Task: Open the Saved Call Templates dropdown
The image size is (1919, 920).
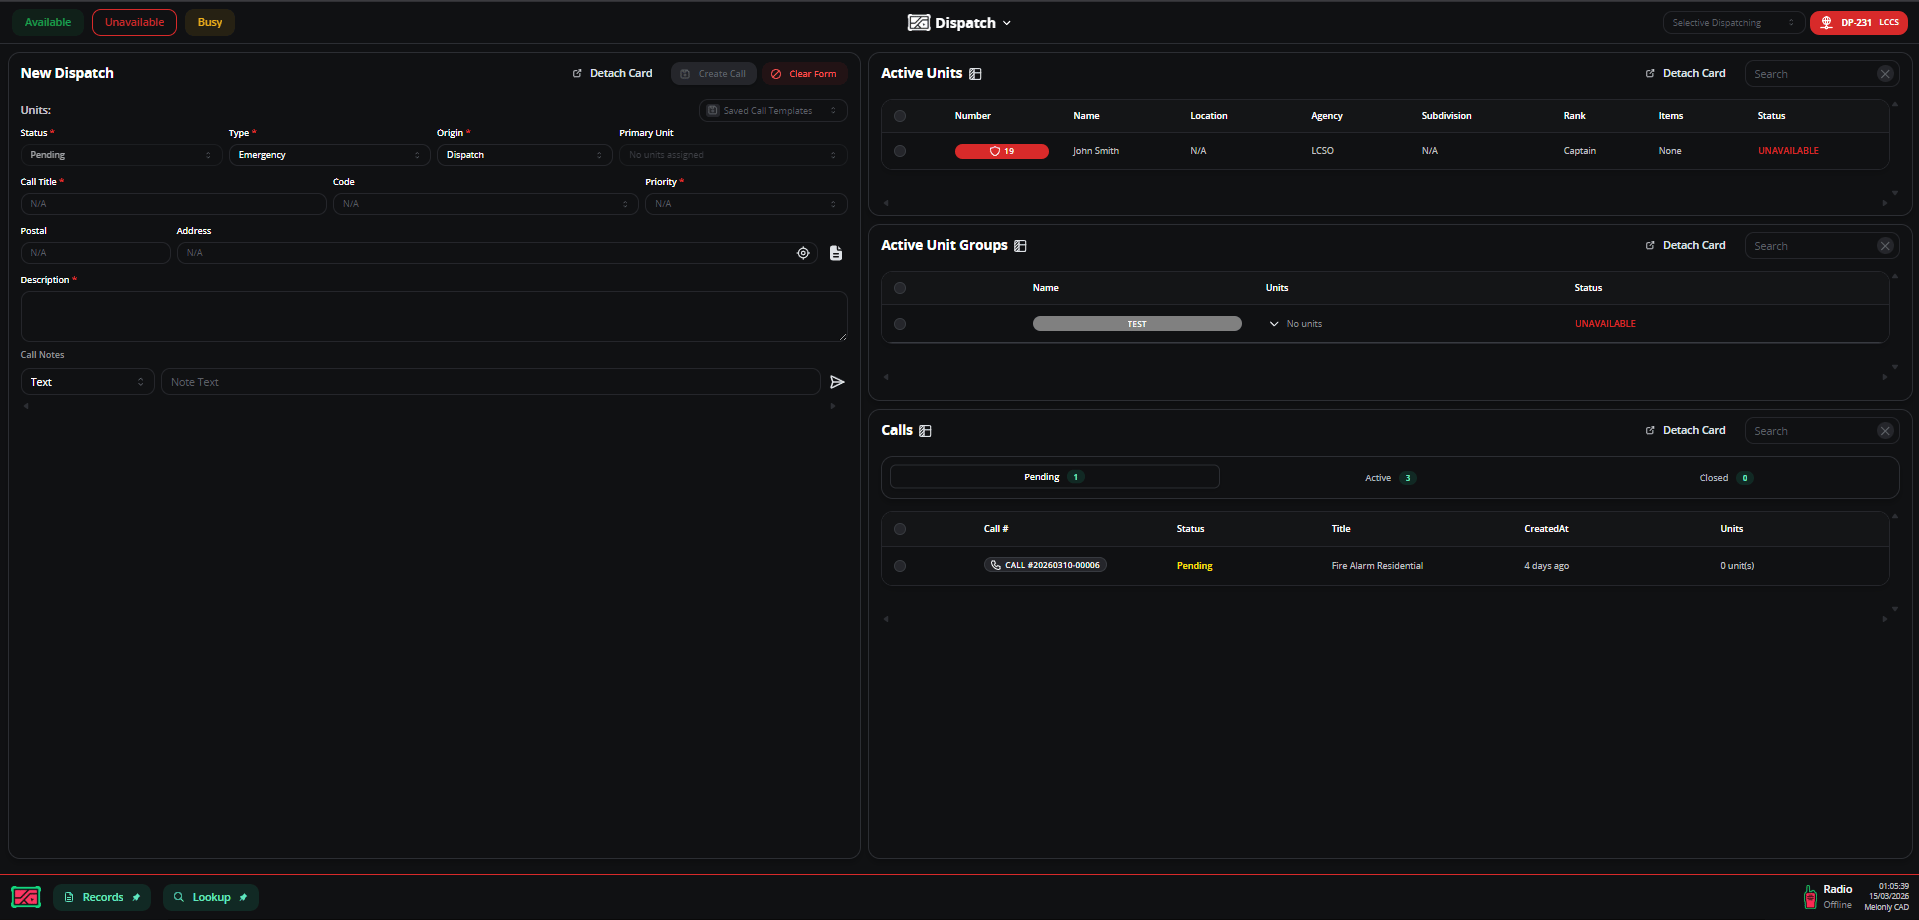Action: pyautogui.click(x=773, y=111)
